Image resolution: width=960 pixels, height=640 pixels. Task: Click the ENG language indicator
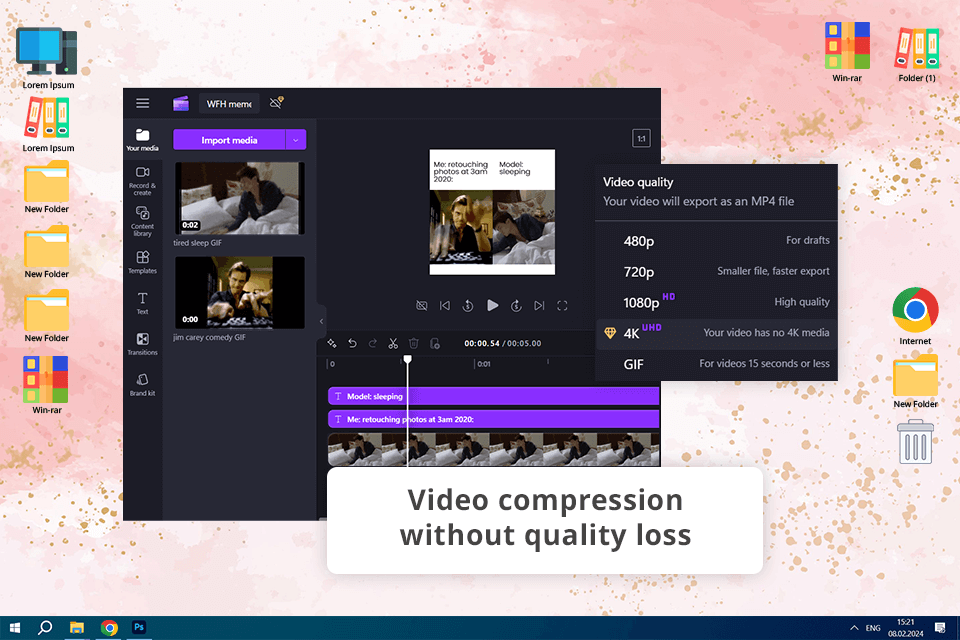[x=873, y=628]
